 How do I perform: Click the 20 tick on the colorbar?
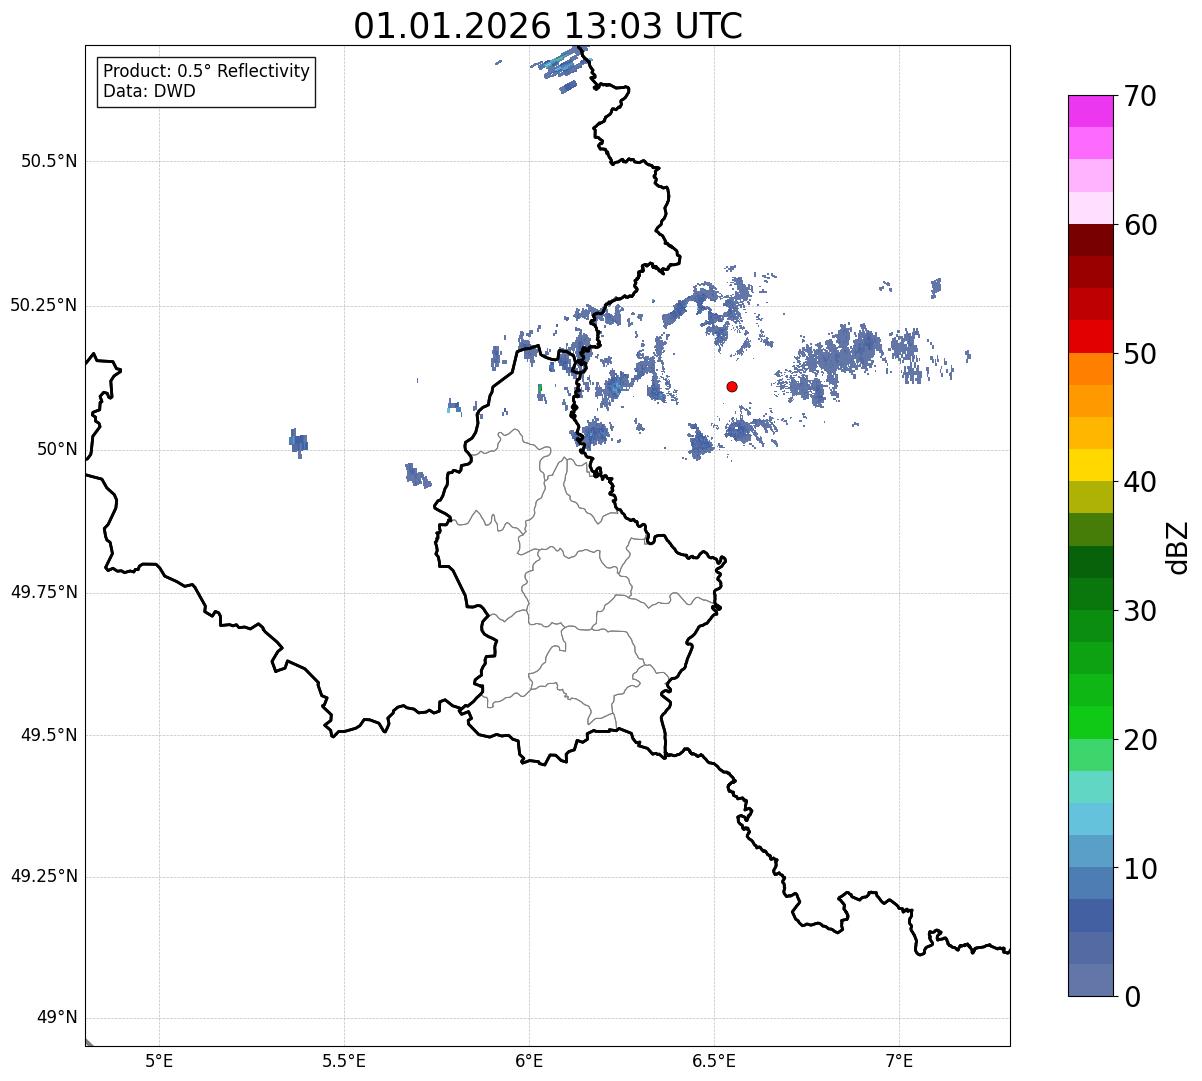1140,741
